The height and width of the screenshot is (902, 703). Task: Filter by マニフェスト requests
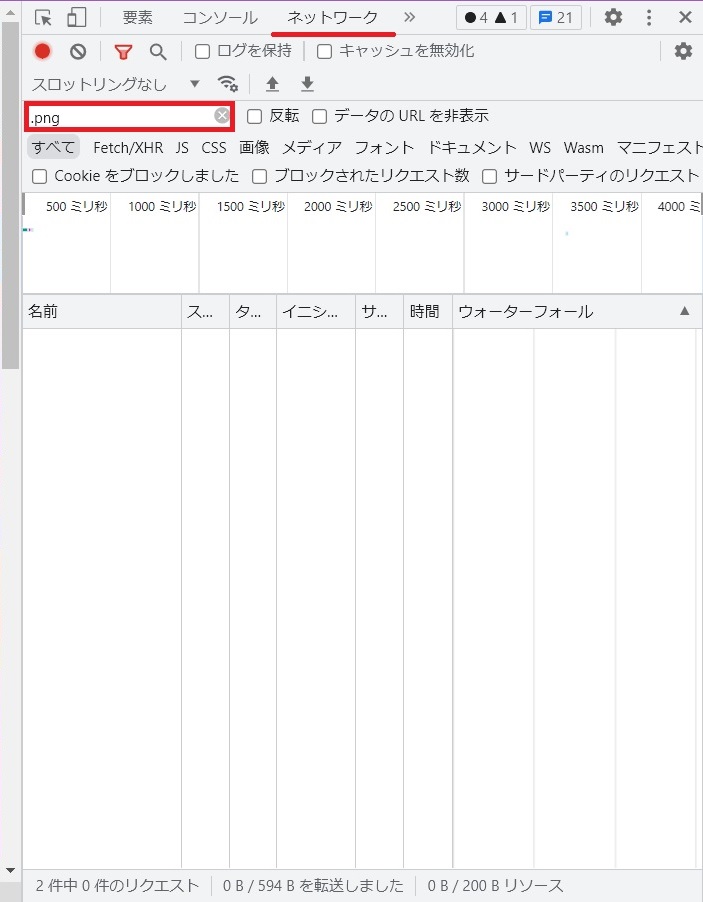coord(659,148)
